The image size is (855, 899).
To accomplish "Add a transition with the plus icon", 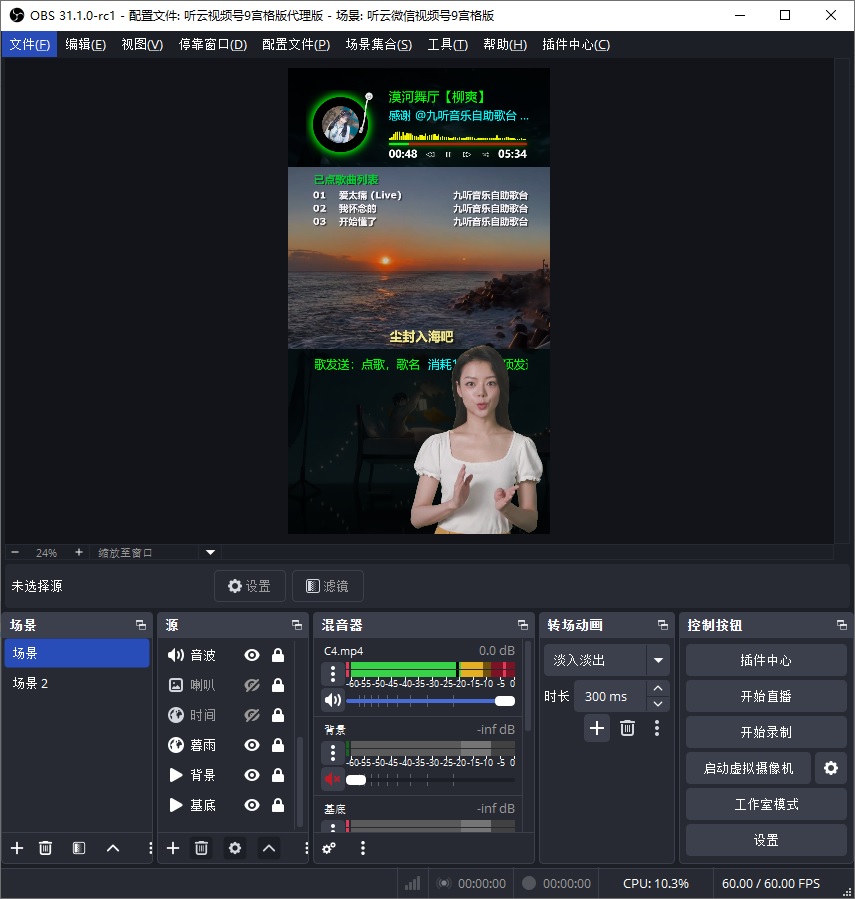I will [597, 728].
